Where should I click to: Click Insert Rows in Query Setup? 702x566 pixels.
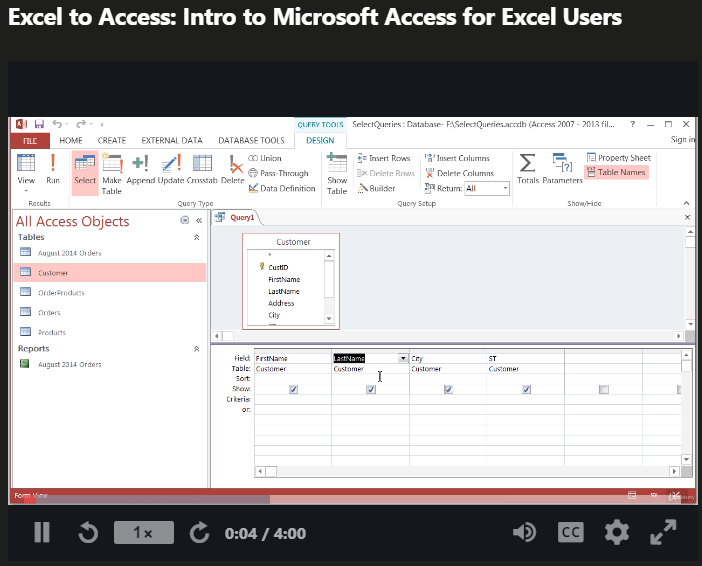pos(384,158)
